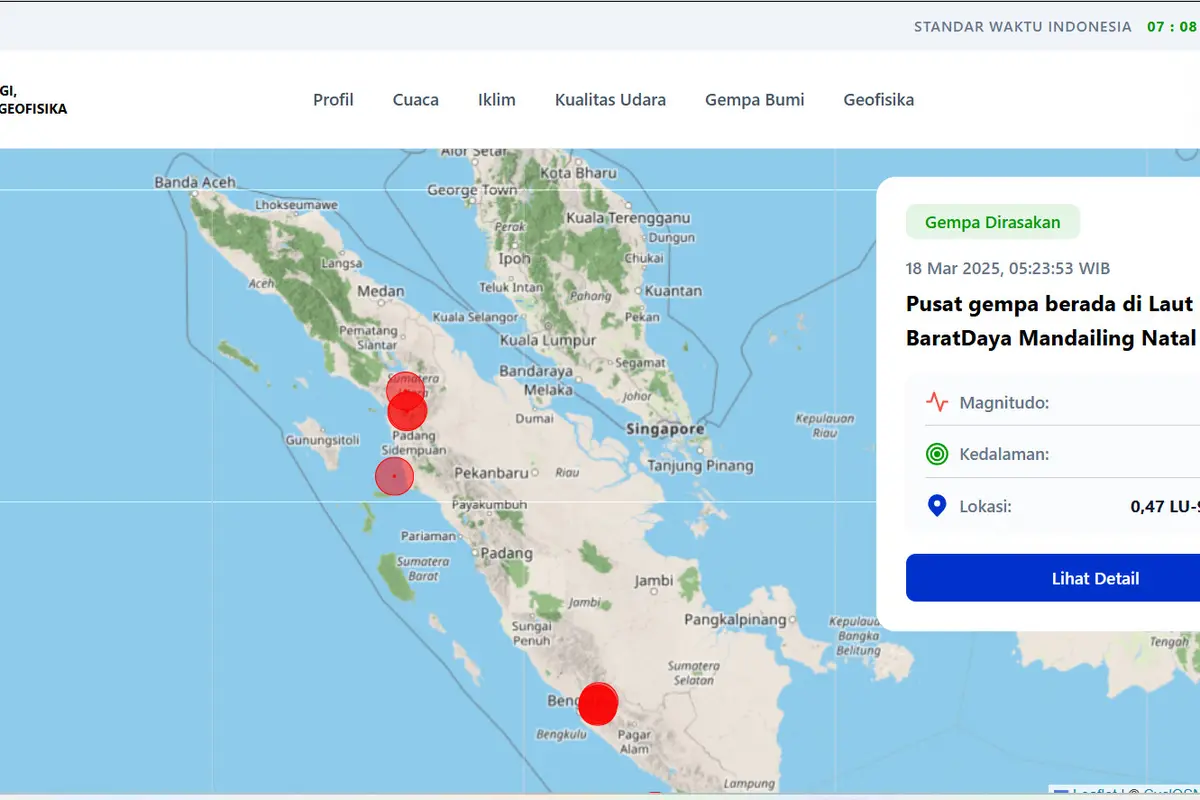Open the Cuaca menu
This screenshot has width=1200, height=800.
coord(416,100)
